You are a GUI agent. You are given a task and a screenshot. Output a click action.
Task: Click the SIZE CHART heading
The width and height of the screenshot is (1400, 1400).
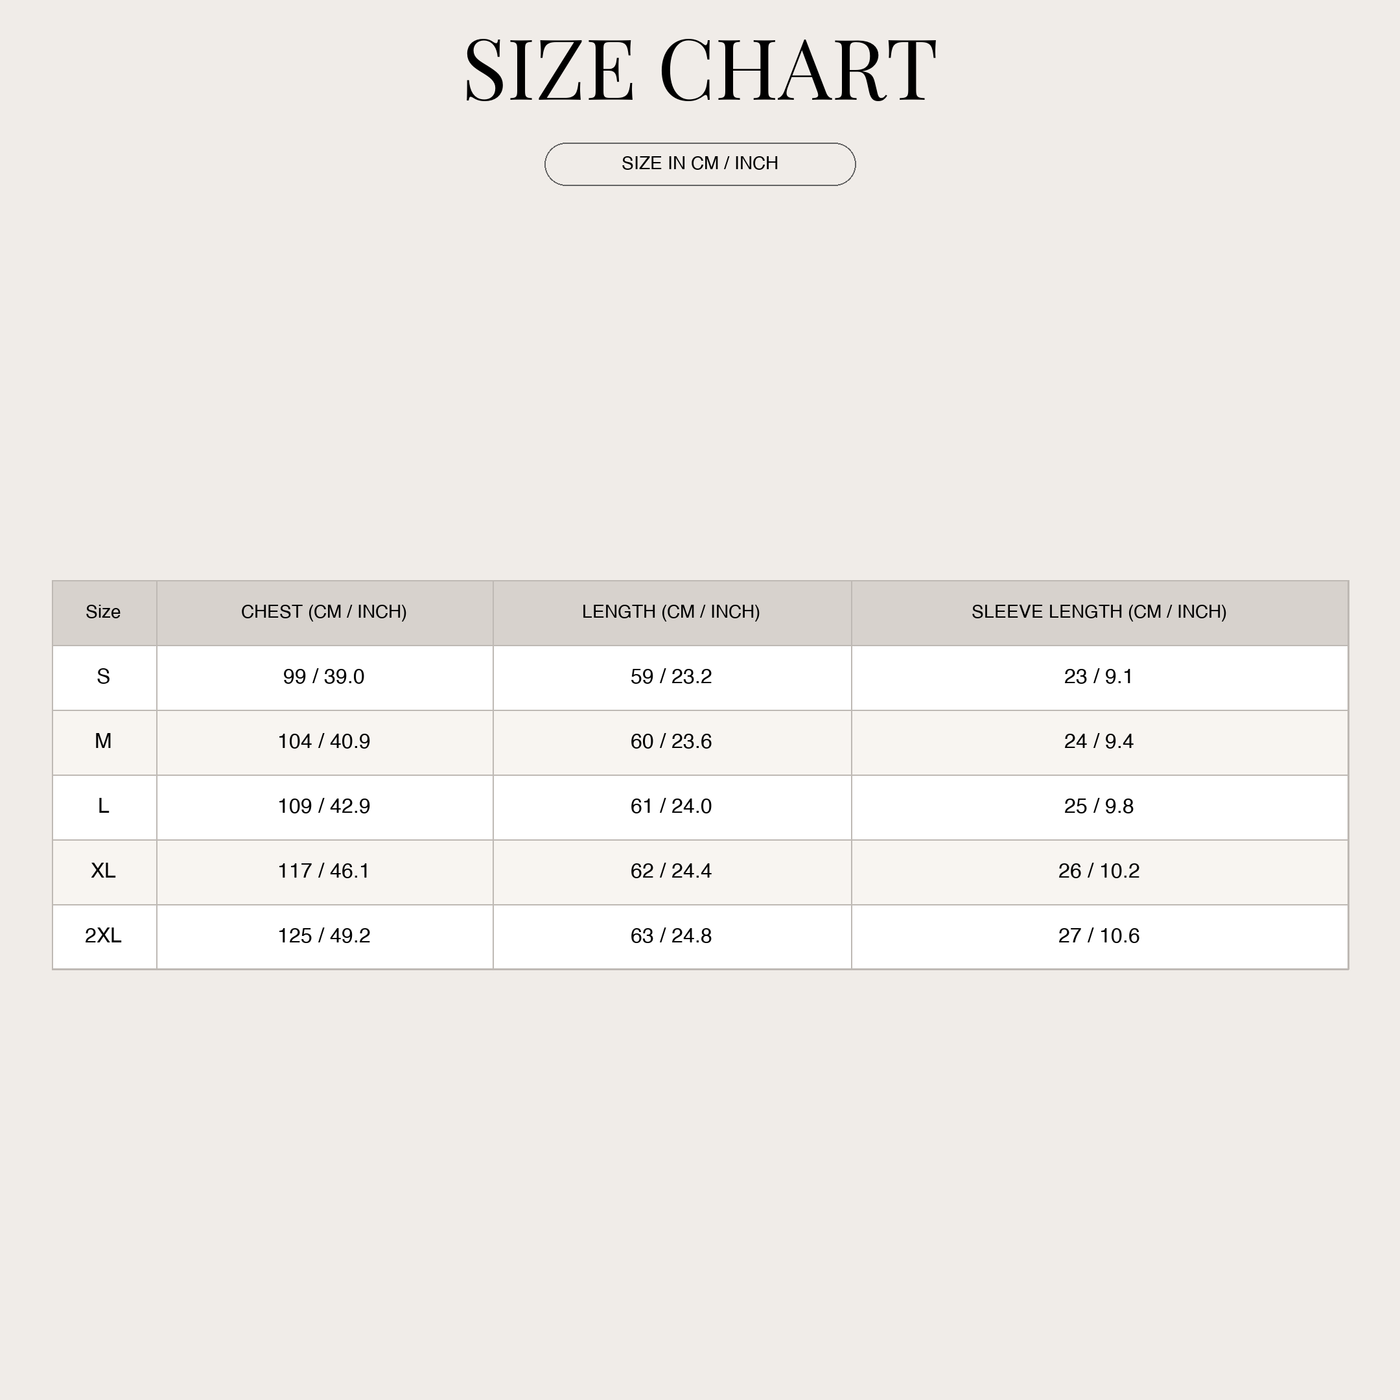(x=700, y=70)
